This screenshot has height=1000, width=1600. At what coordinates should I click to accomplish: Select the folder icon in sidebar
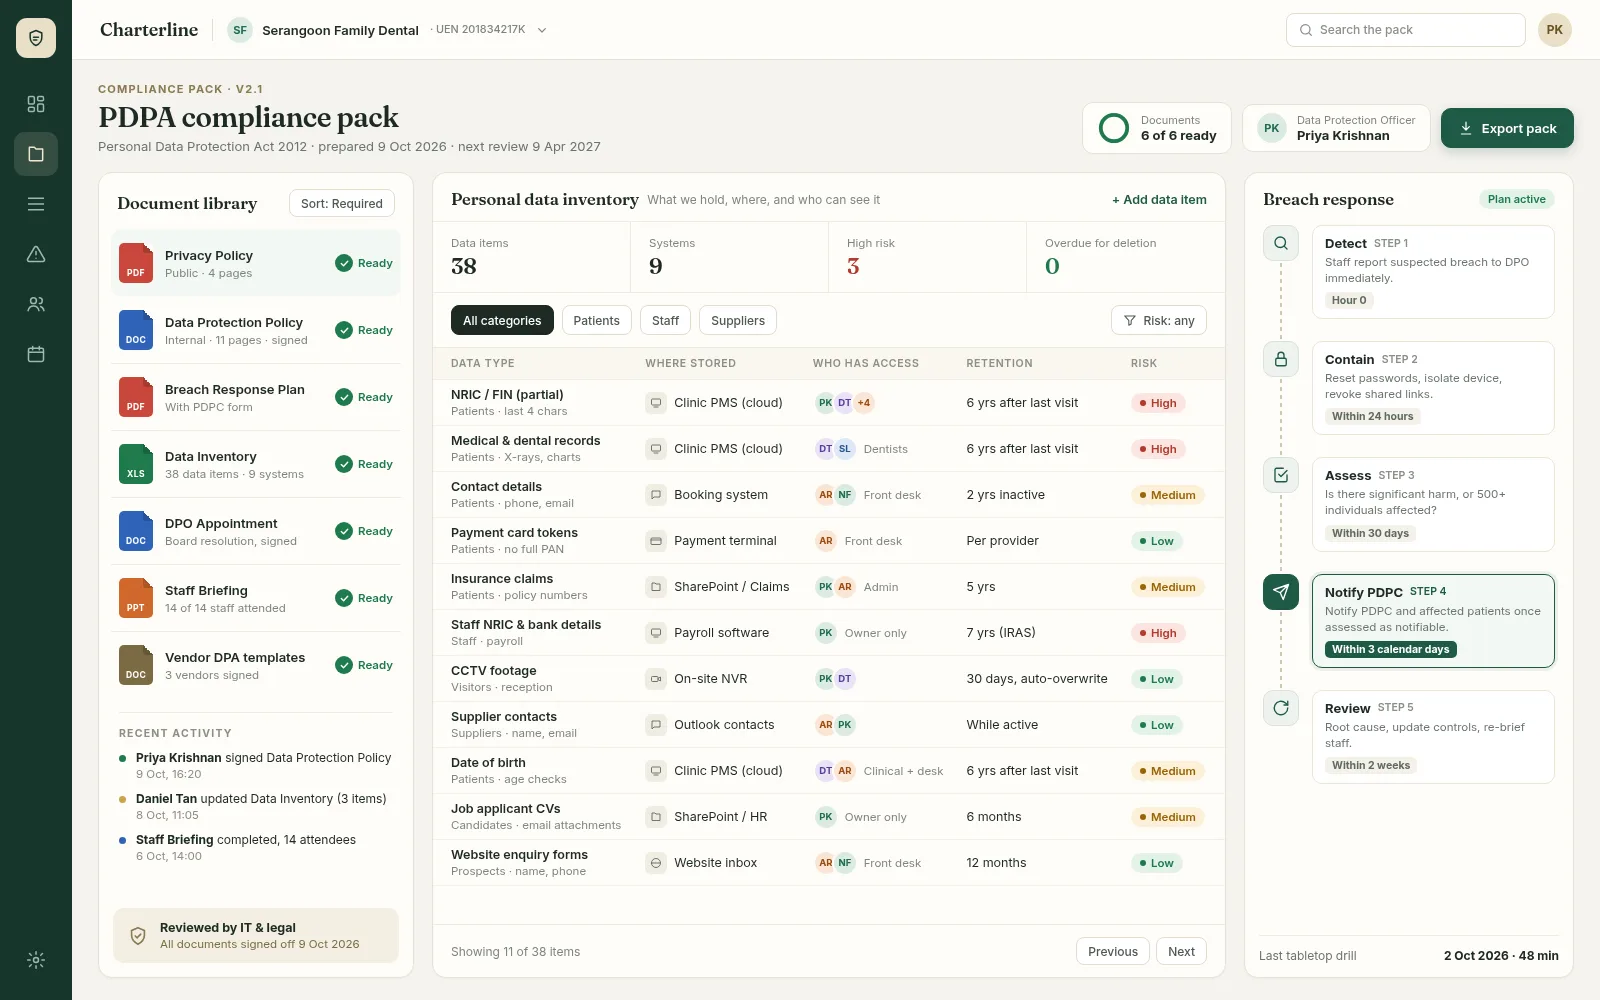36,154
